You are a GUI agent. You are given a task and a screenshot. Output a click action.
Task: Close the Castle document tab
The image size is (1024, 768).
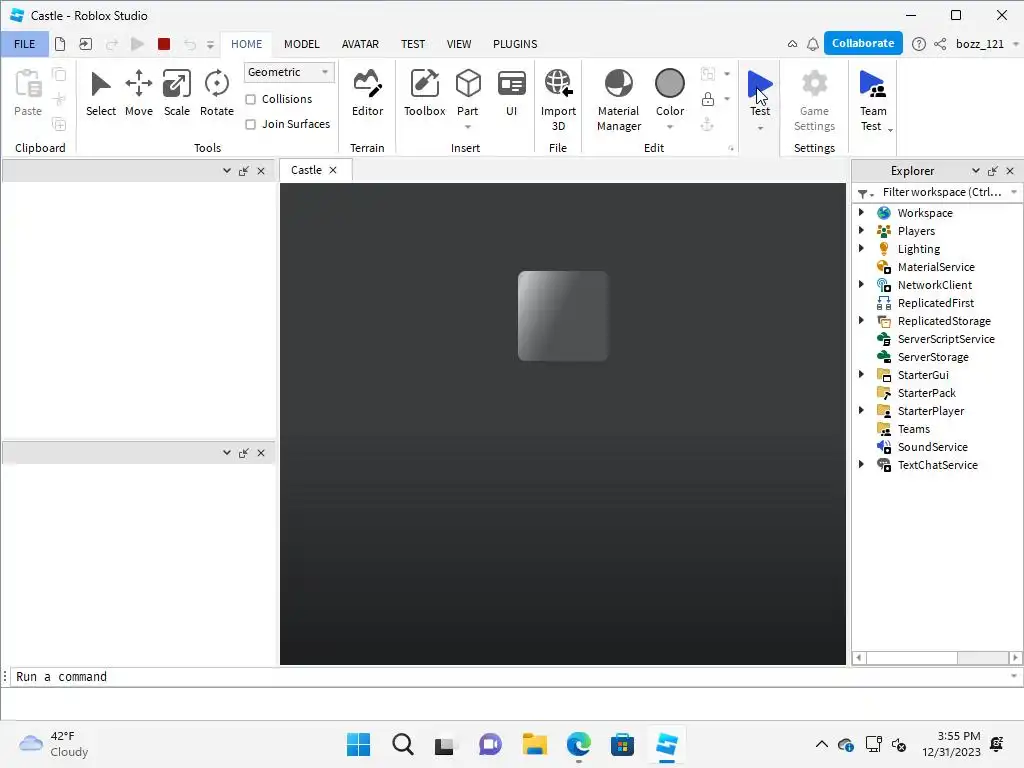tap(333, 170)
